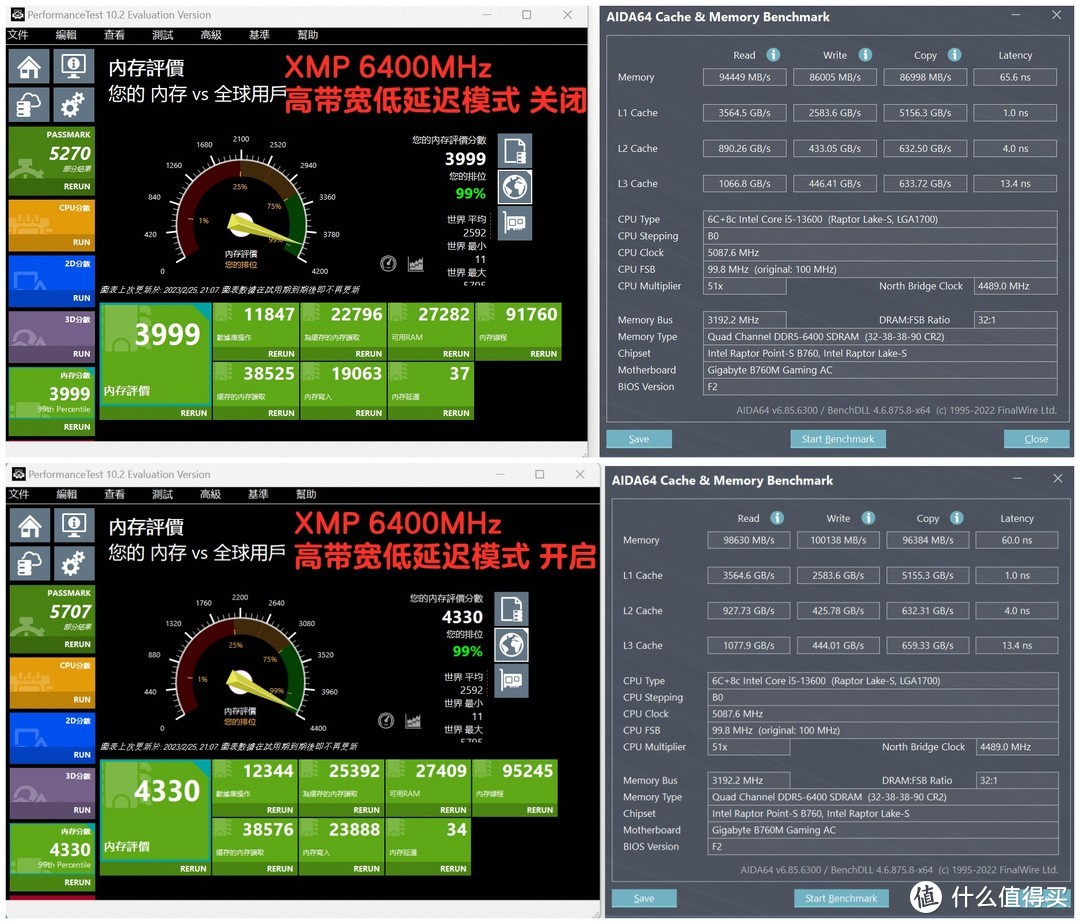Rerun the 91760 memory threaded tile
This screenshot has width=1080, height=924.
[543, 354]
